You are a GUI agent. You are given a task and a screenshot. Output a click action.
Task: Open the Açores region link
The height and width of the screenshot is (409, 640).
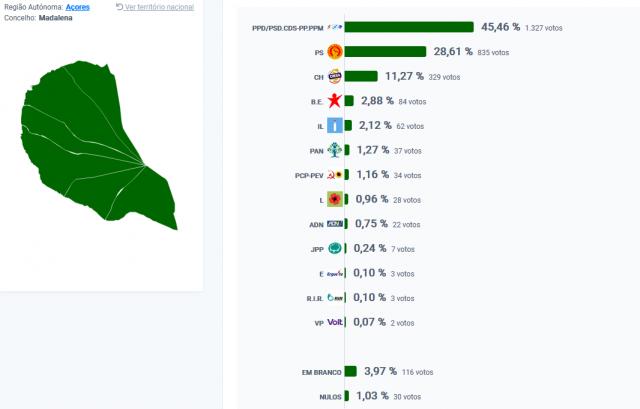coord(79,7)
